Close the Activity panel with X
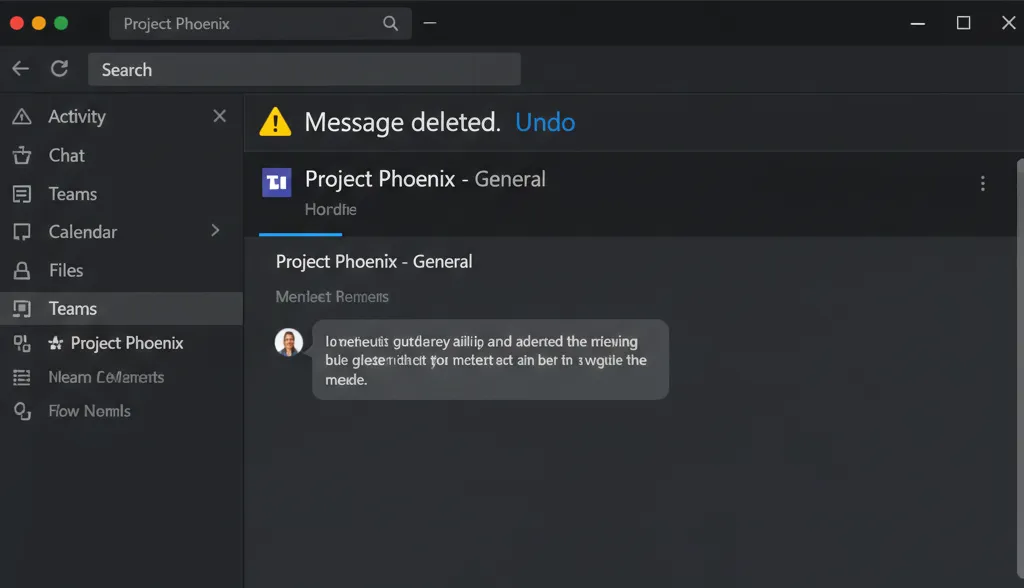1024x588 pixels. [x=220, y=117]
